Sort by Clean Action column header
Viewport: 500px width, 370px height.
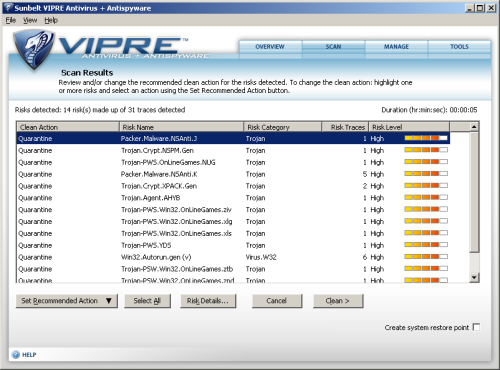[68, 127]
